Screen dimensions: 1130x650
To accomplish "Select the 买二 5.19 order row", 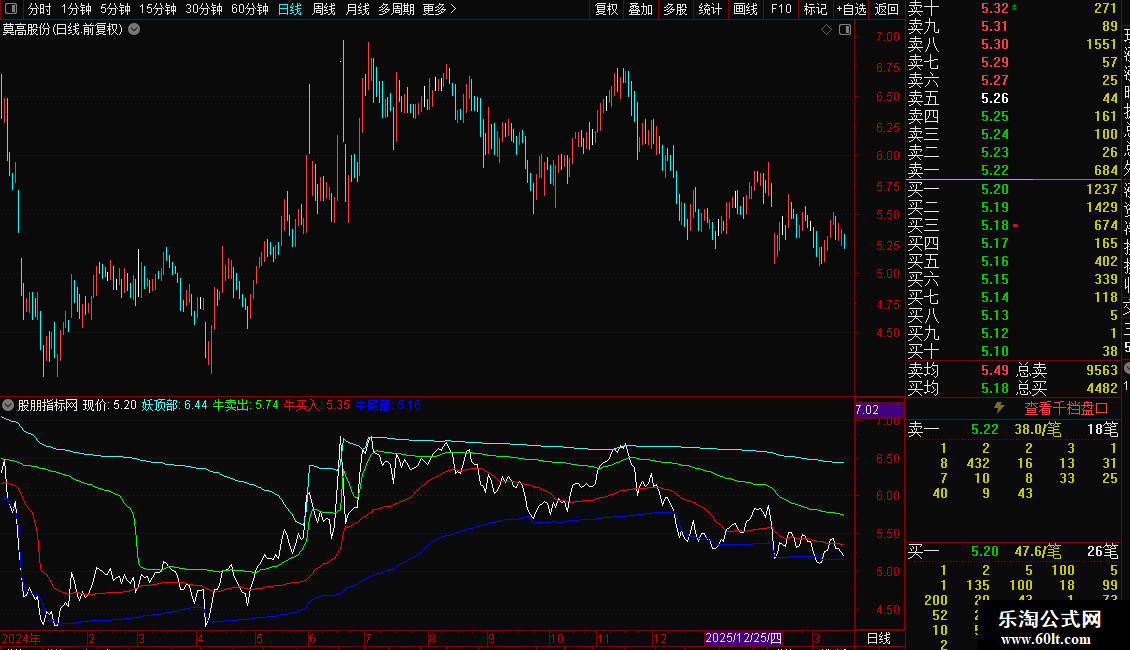I will (x=1013, y=208).
